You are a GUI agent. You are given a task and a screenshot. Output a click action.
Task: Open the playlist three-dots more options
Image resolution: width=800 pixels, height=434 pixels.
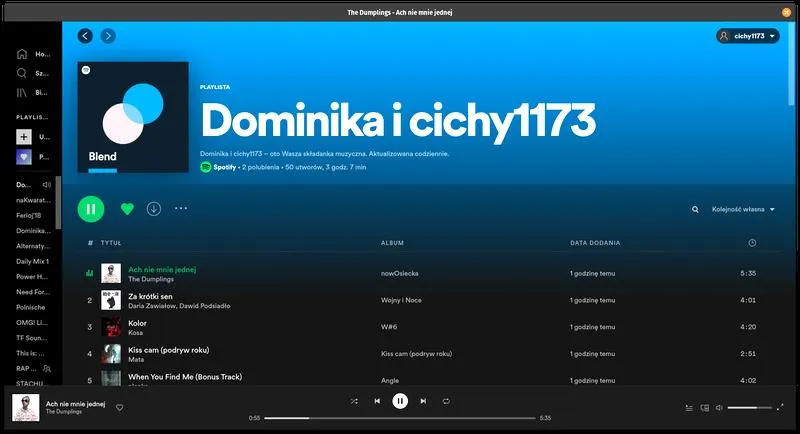[181, 208]
